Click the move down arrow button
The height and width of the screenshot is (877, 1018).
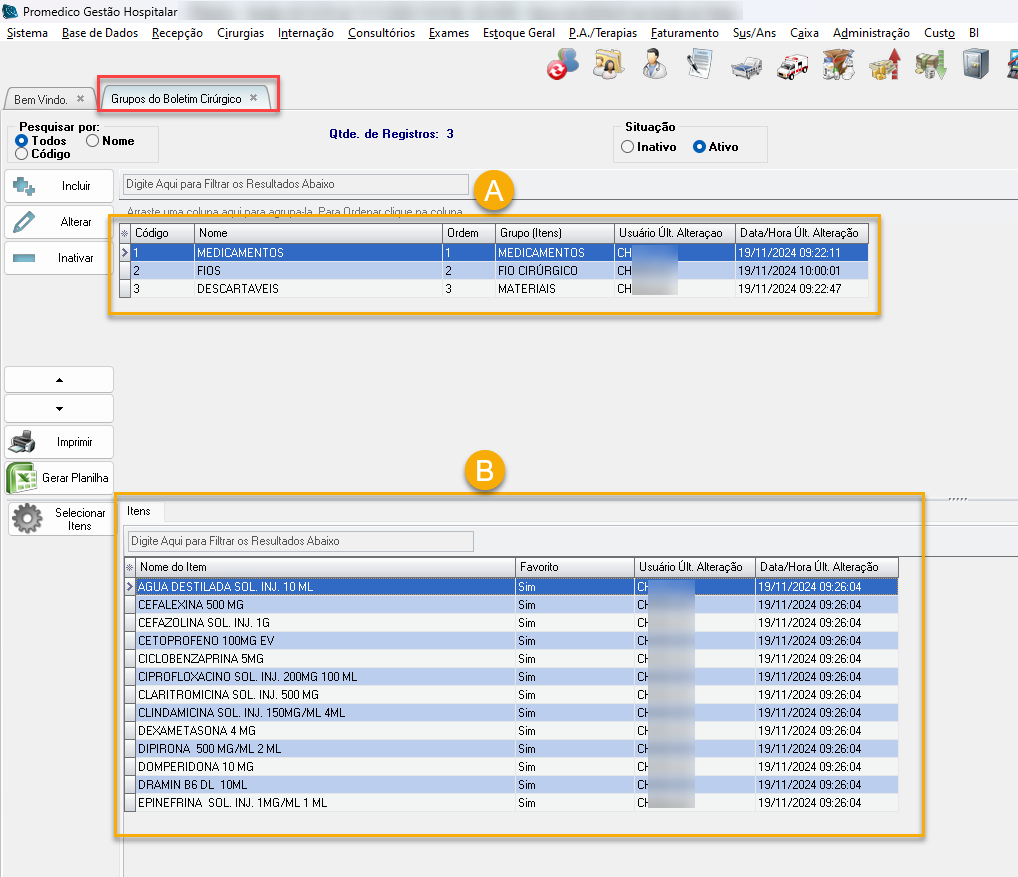click(x=59, y=409)
